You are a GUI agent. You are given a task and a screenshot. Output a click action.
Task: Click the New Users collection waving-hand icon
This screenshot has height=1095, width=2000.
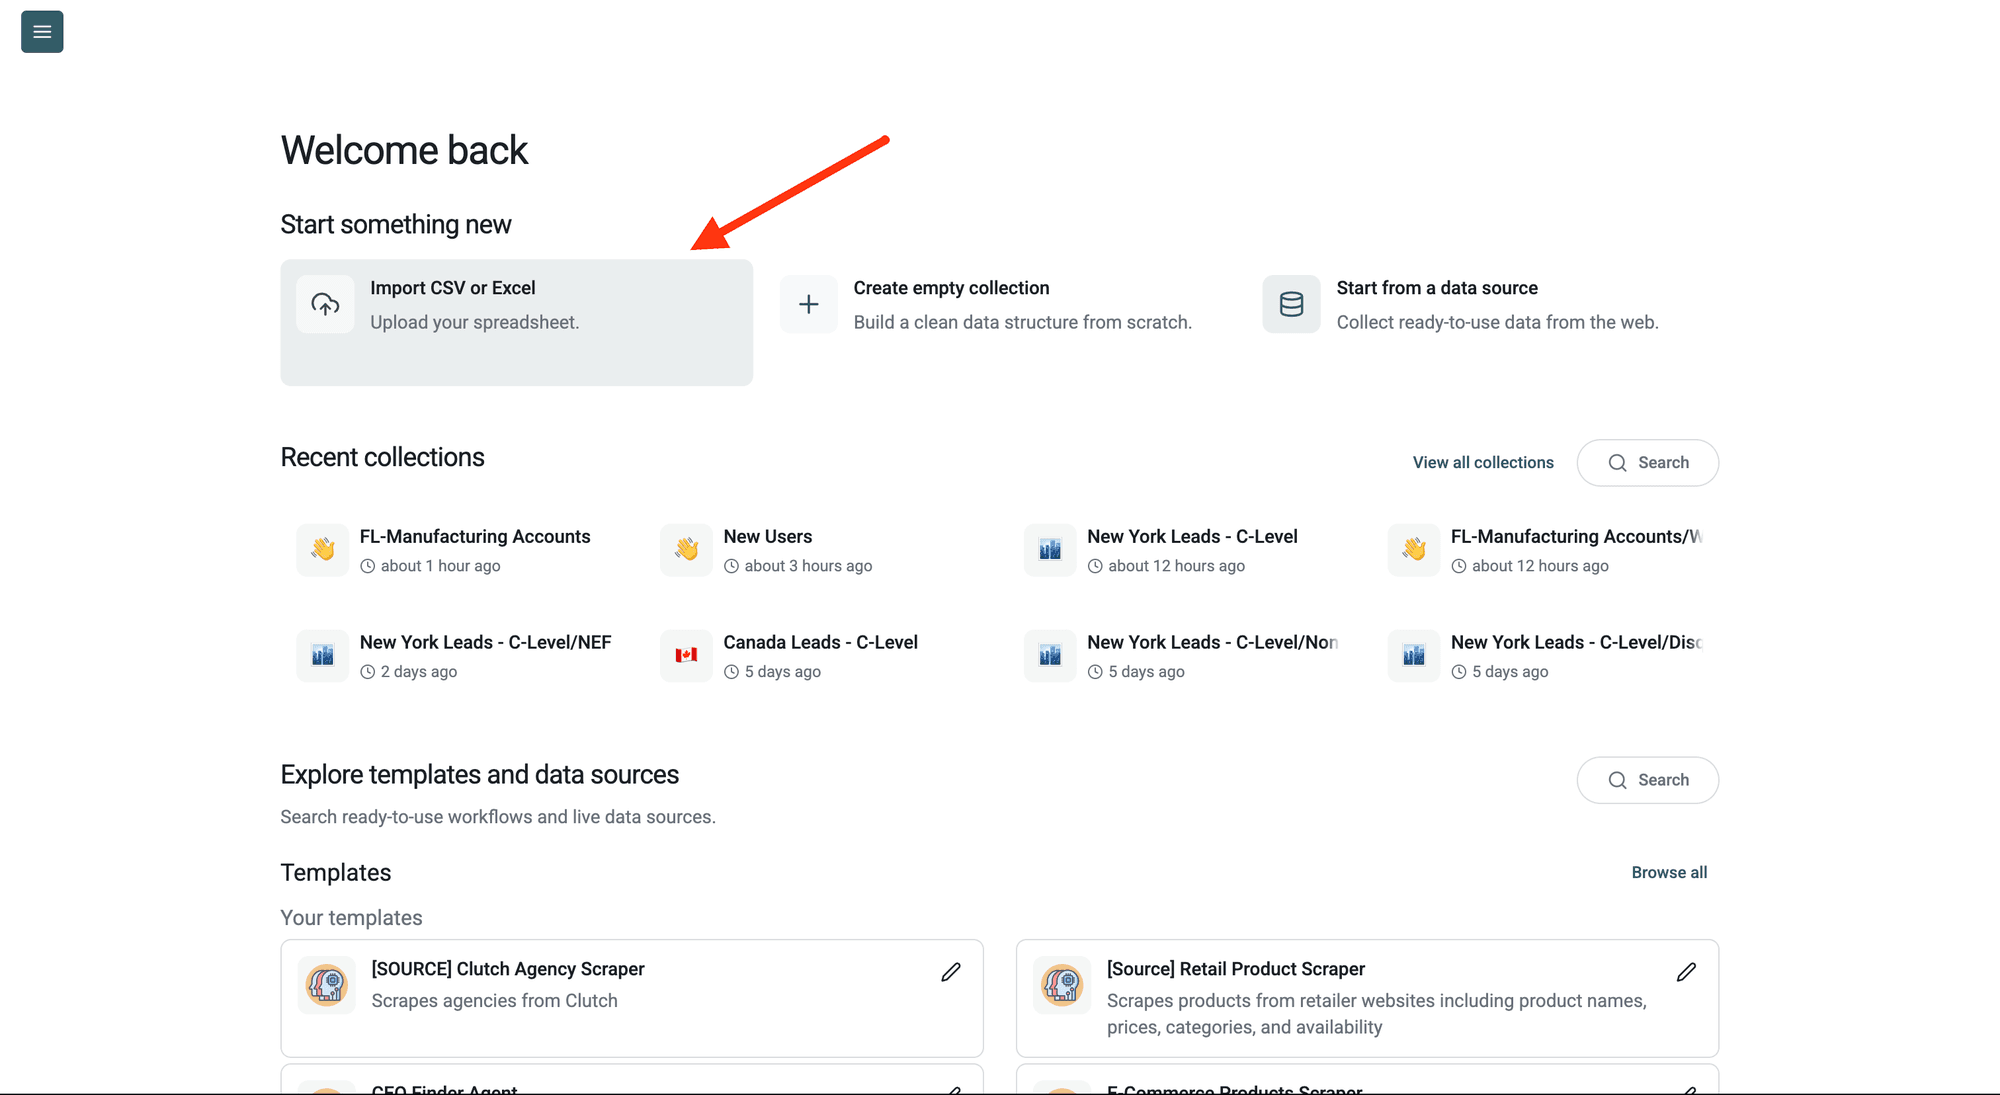(x=687, y=549)
